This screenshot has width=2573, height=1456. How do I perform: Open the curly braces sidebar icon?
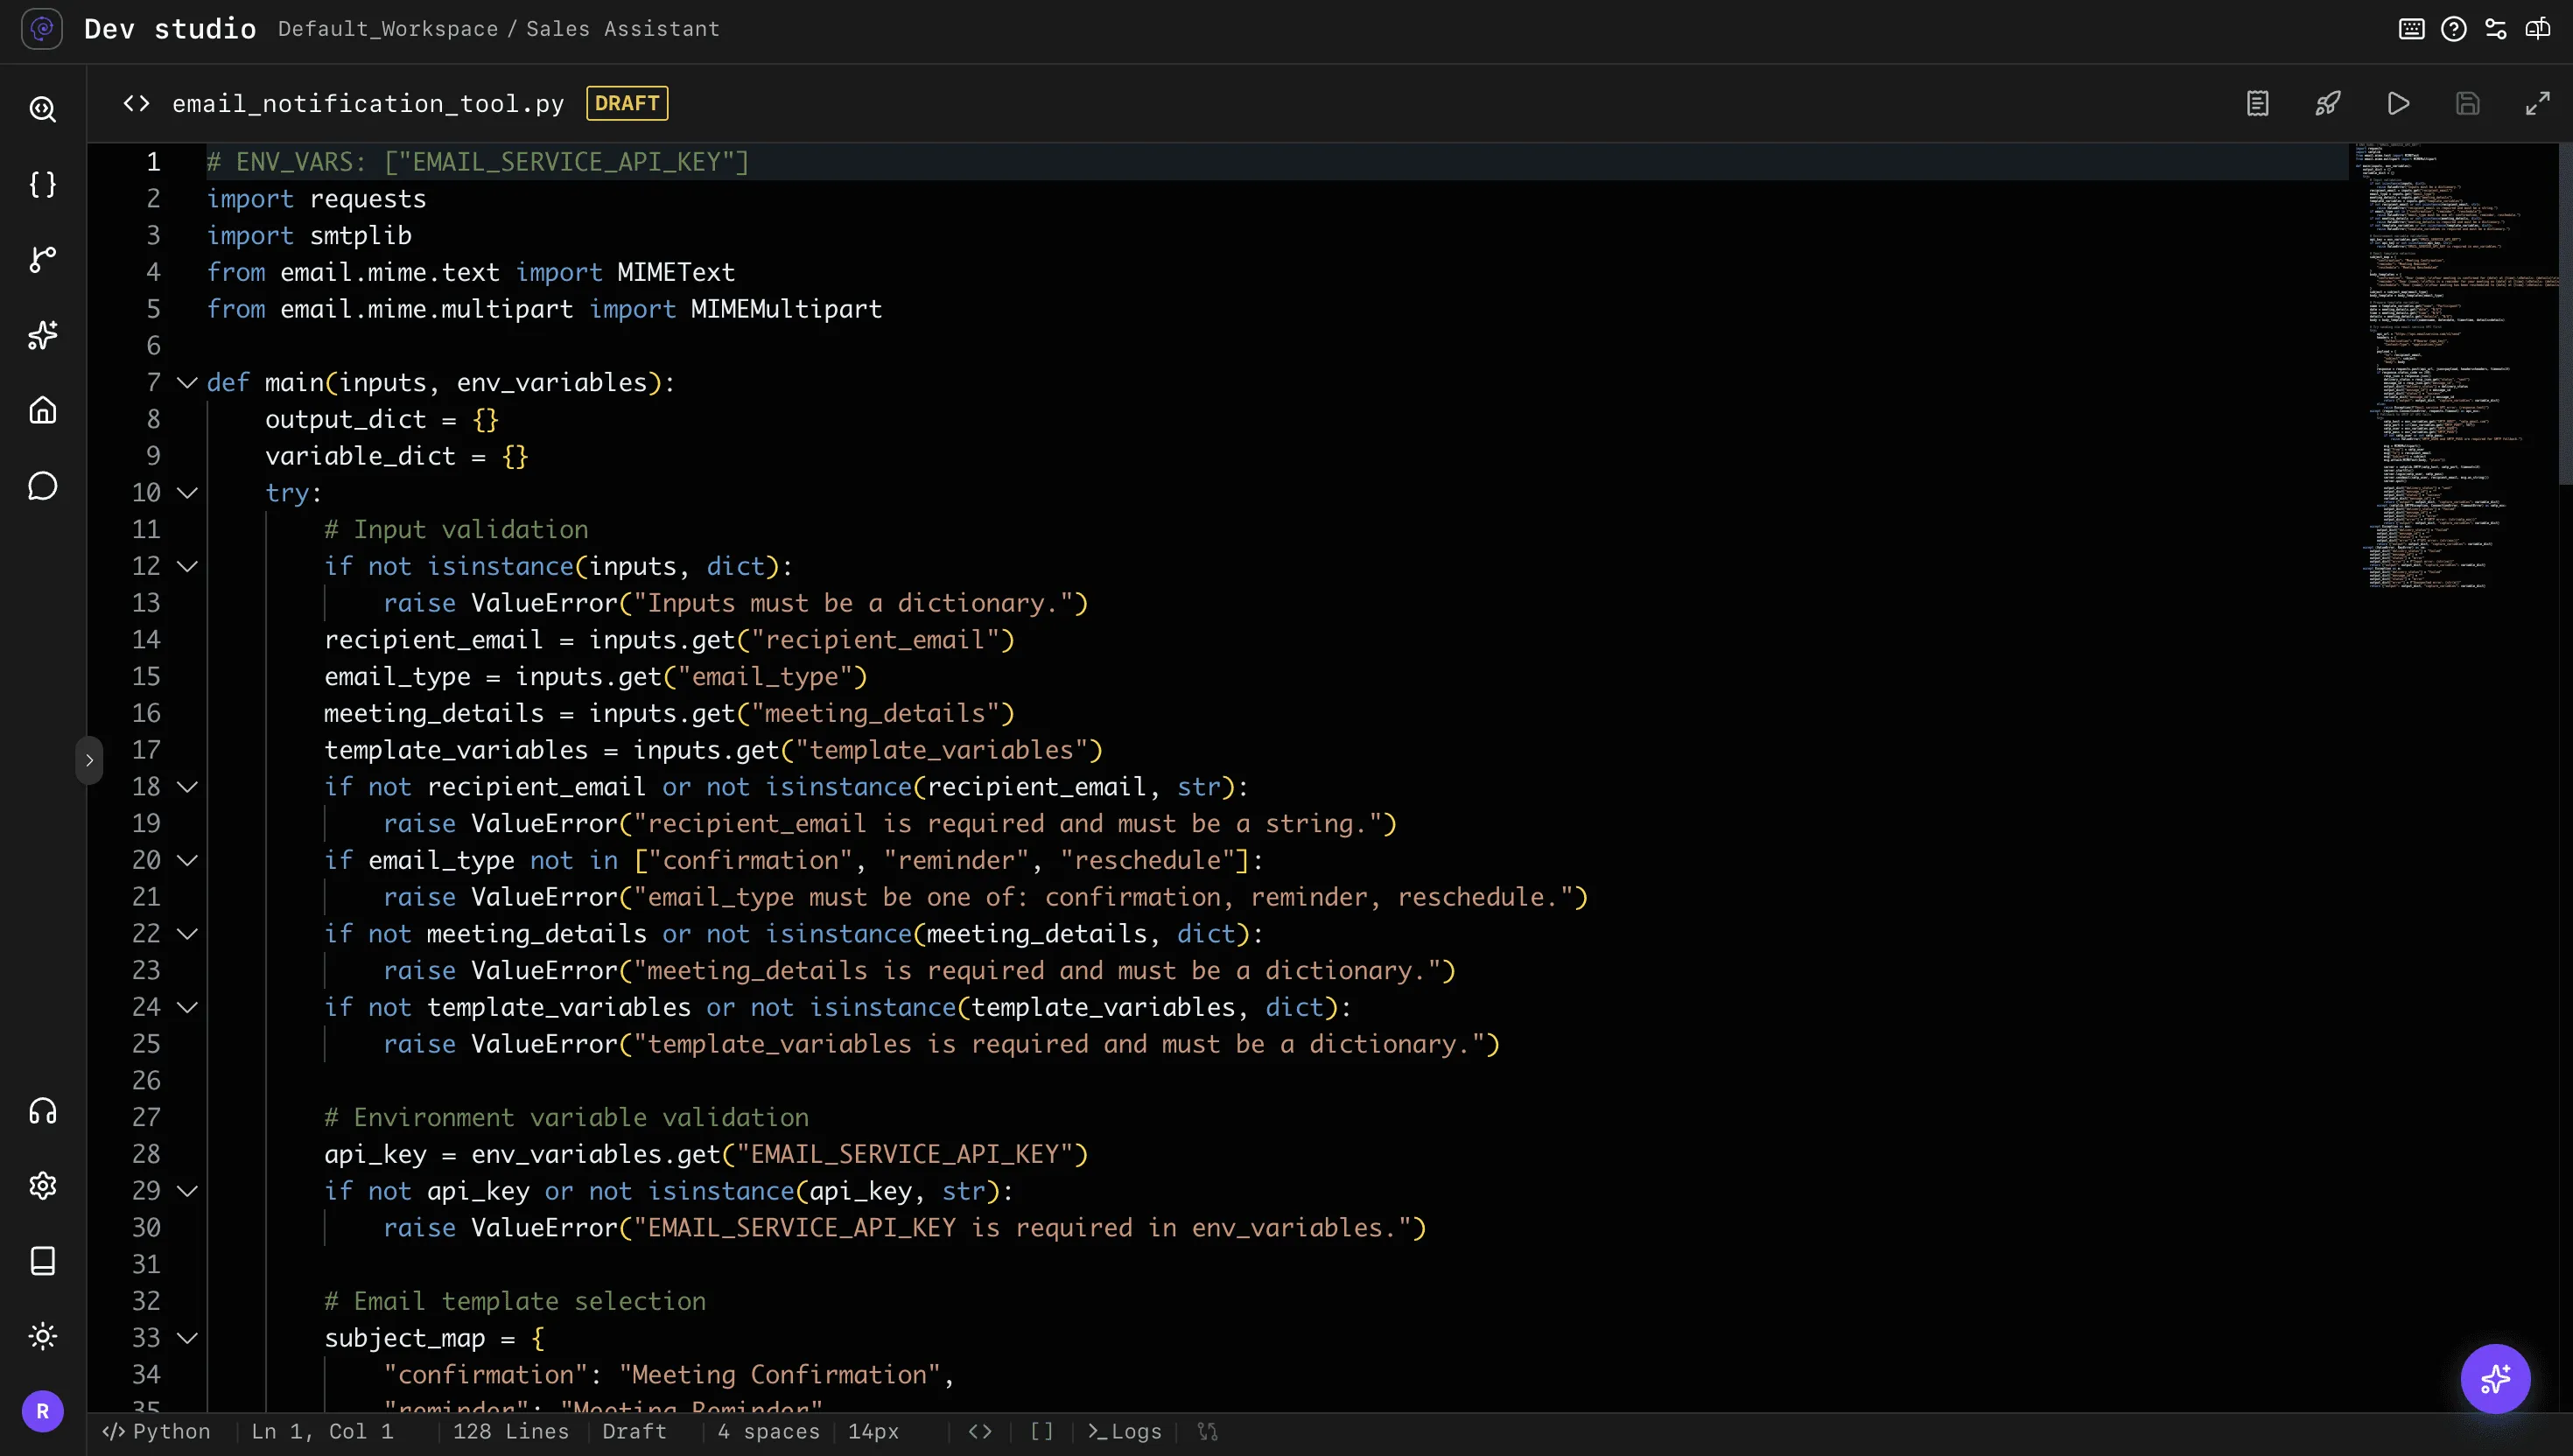[x=42, y=184]
